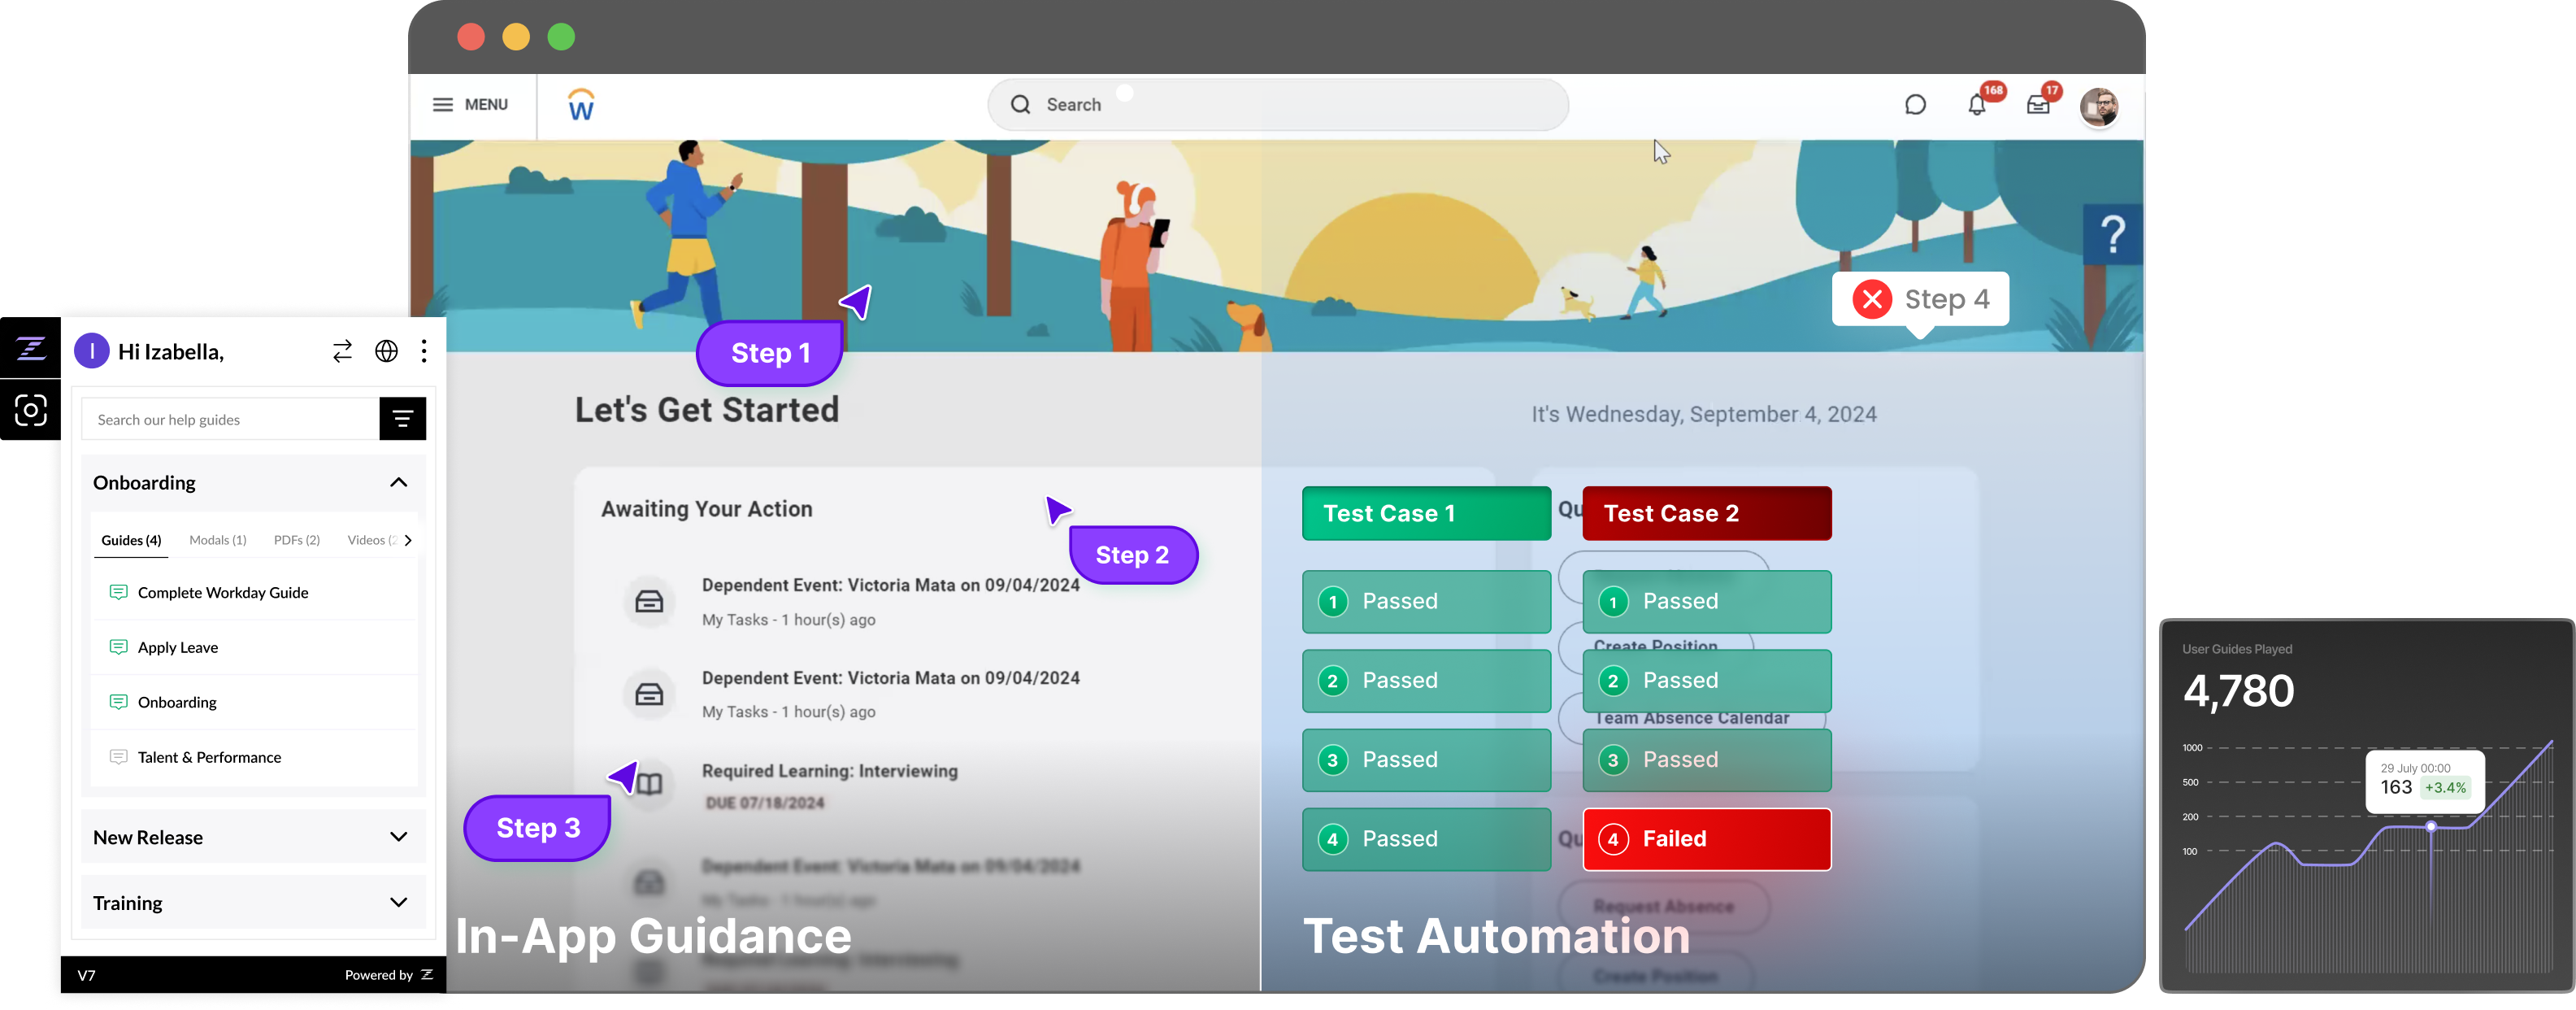This screenshot has height=1010, width=2576.
Task: Switch to the Modals (1) tab
Action: [217, 540]
